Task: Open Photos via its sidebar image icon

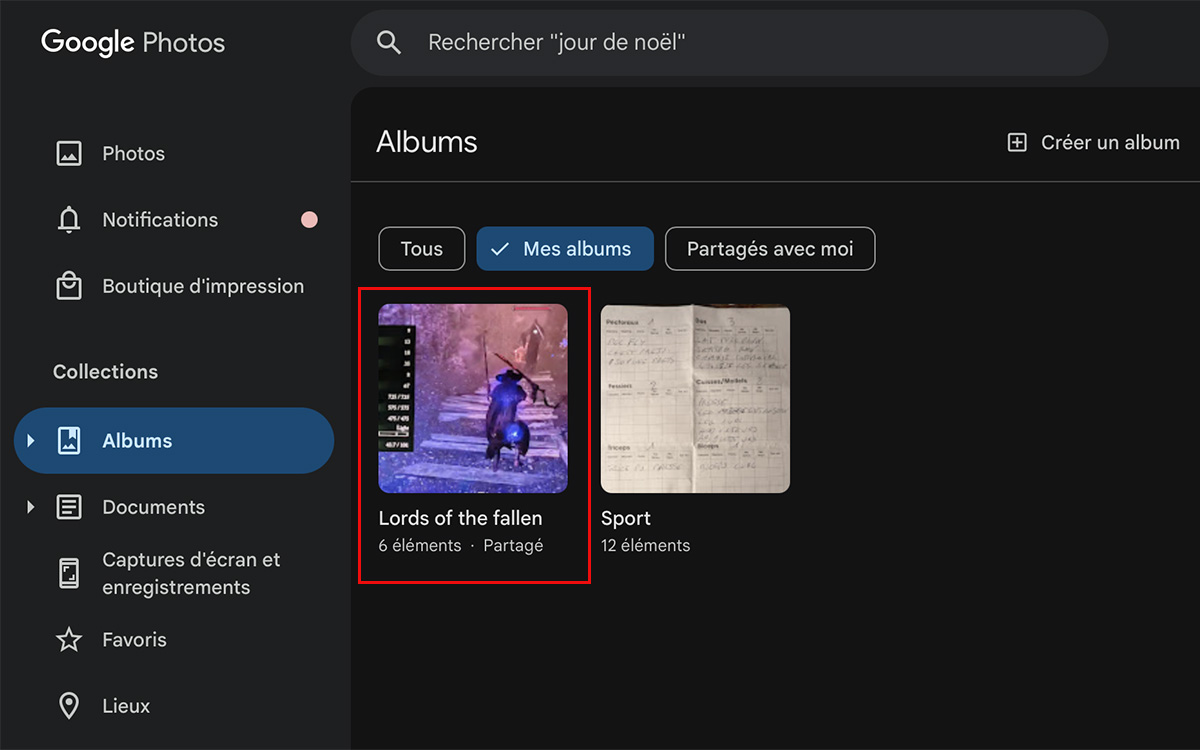Action: click(69, 154)
